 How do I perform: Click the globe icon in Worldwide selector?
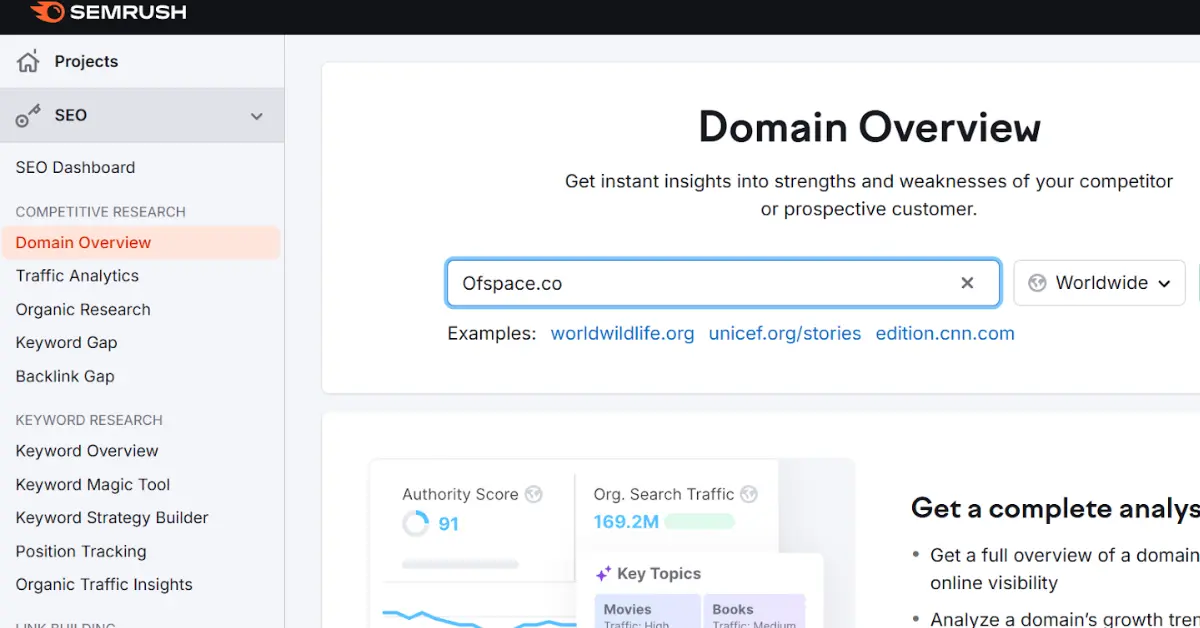(1037, 283)
